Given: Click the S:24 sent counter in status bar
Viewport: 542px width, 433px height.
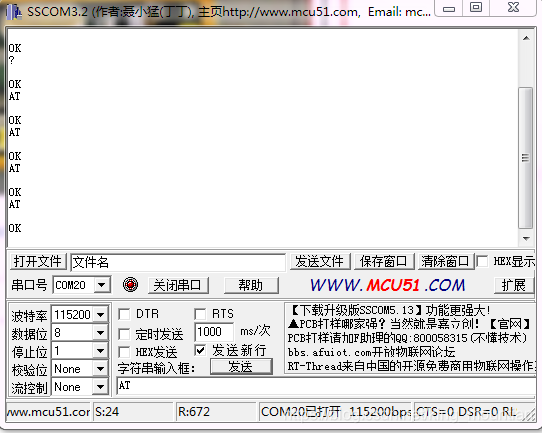Looking at the screenshot, I should coord(133,412).
